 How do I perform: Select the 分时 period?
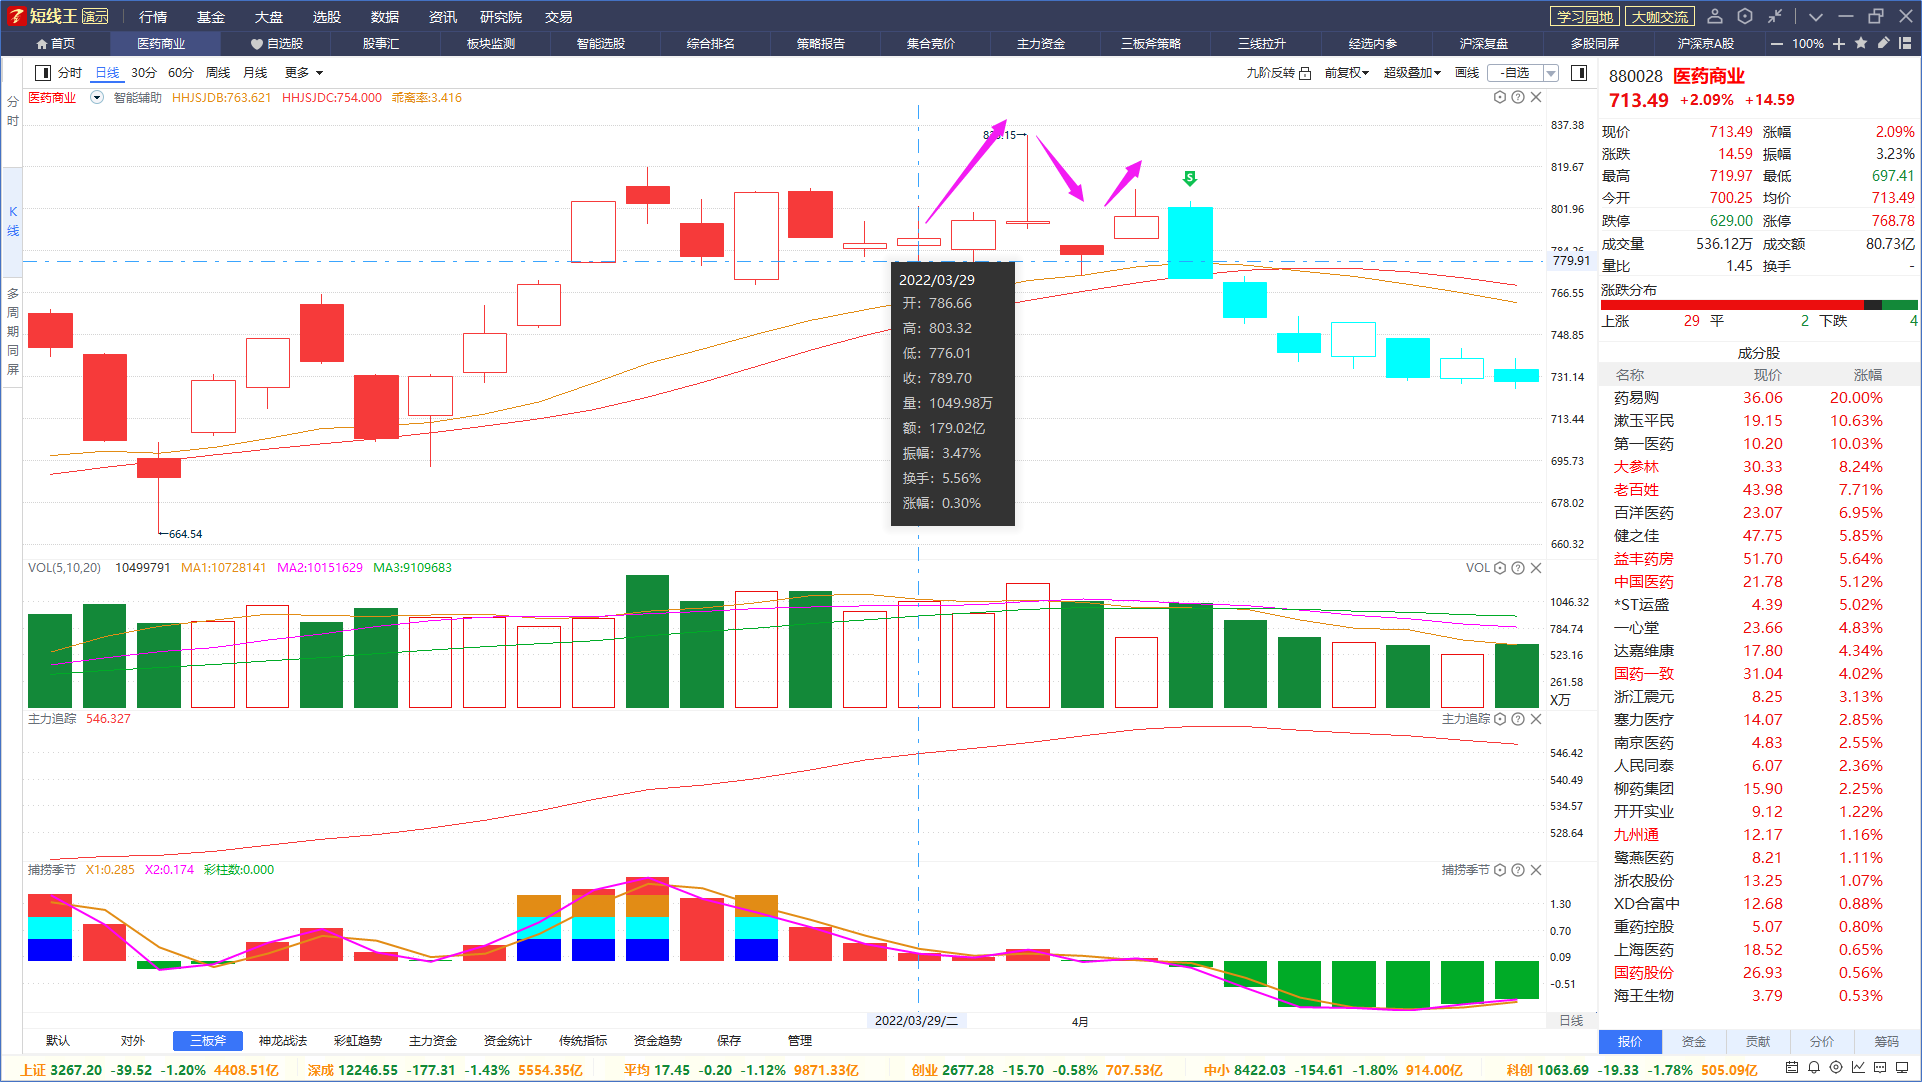click(69, 73)
